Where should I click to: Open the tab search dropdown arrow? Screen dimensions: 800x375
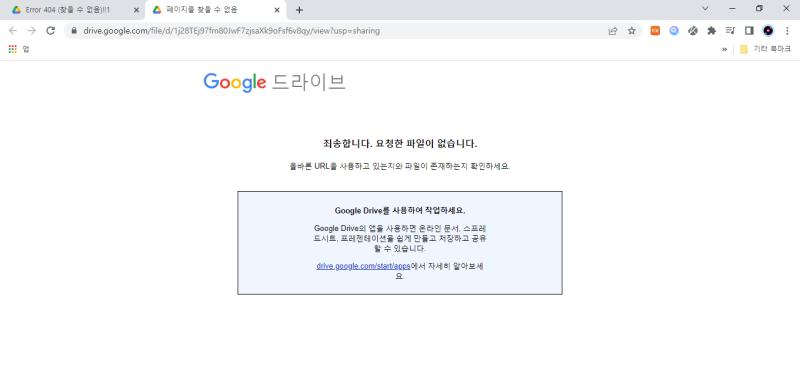tap(705, 9)
